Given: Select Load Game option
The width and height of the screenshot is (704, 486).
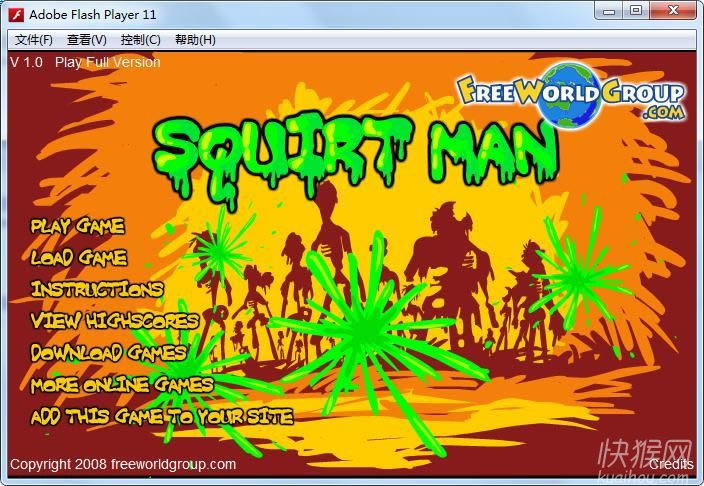Looking at the screenshot, I should [x=79, y=258].
